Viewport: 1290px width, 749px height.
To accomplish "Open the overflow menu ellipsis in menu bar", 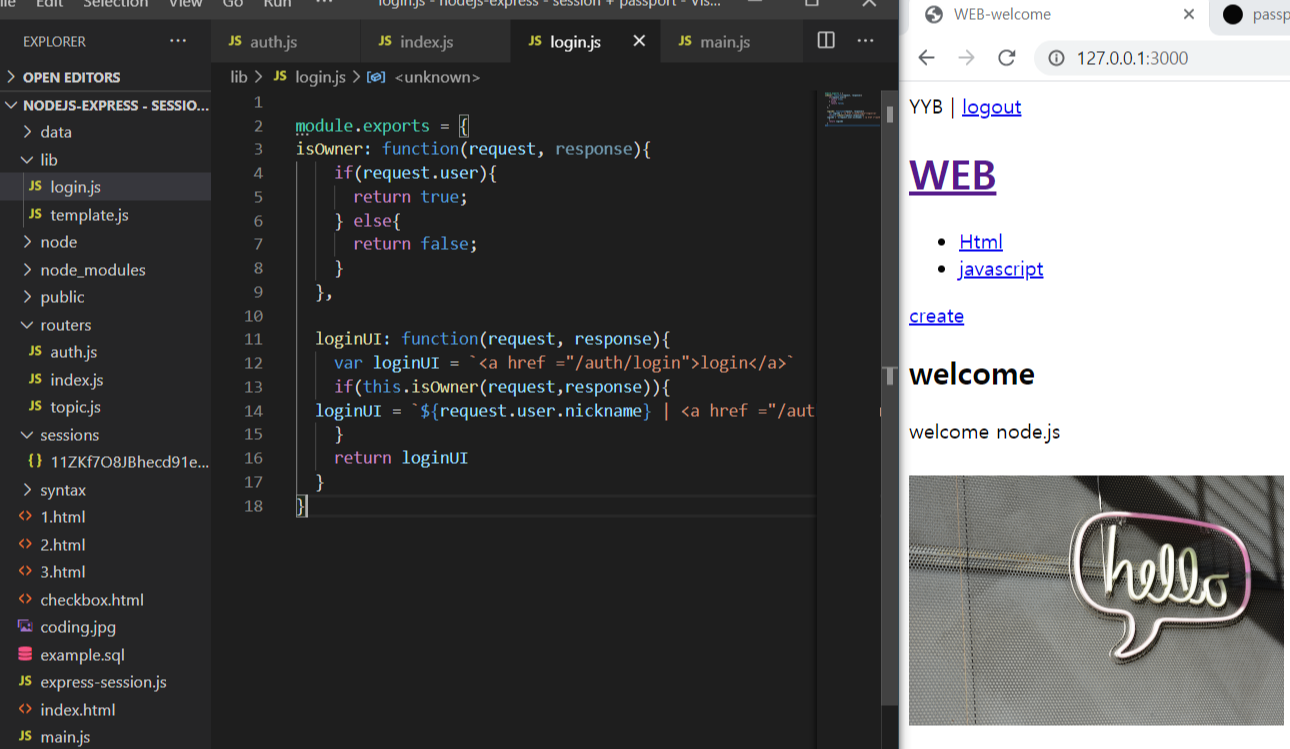I will coord(324,4).
